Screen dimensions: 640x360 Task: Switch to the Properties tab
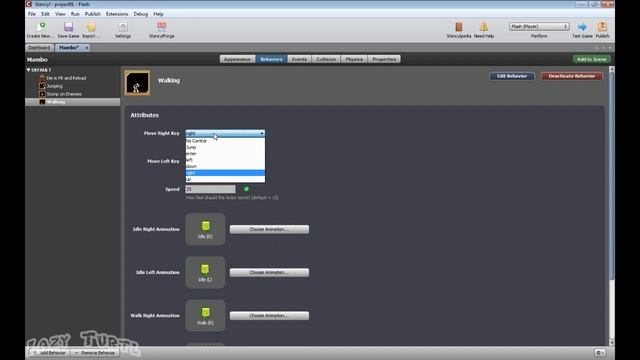pyautogui.click(x=384, y=59)
